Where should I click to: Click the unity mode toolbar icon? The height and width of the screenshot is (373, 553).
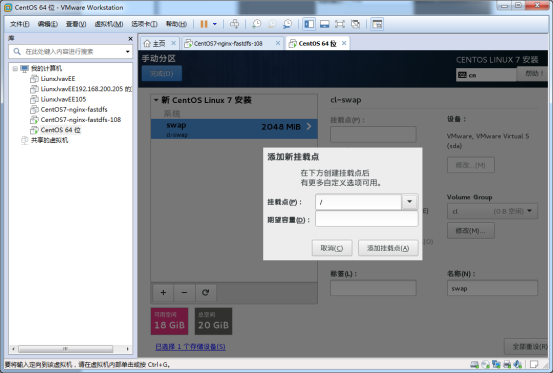356,24
